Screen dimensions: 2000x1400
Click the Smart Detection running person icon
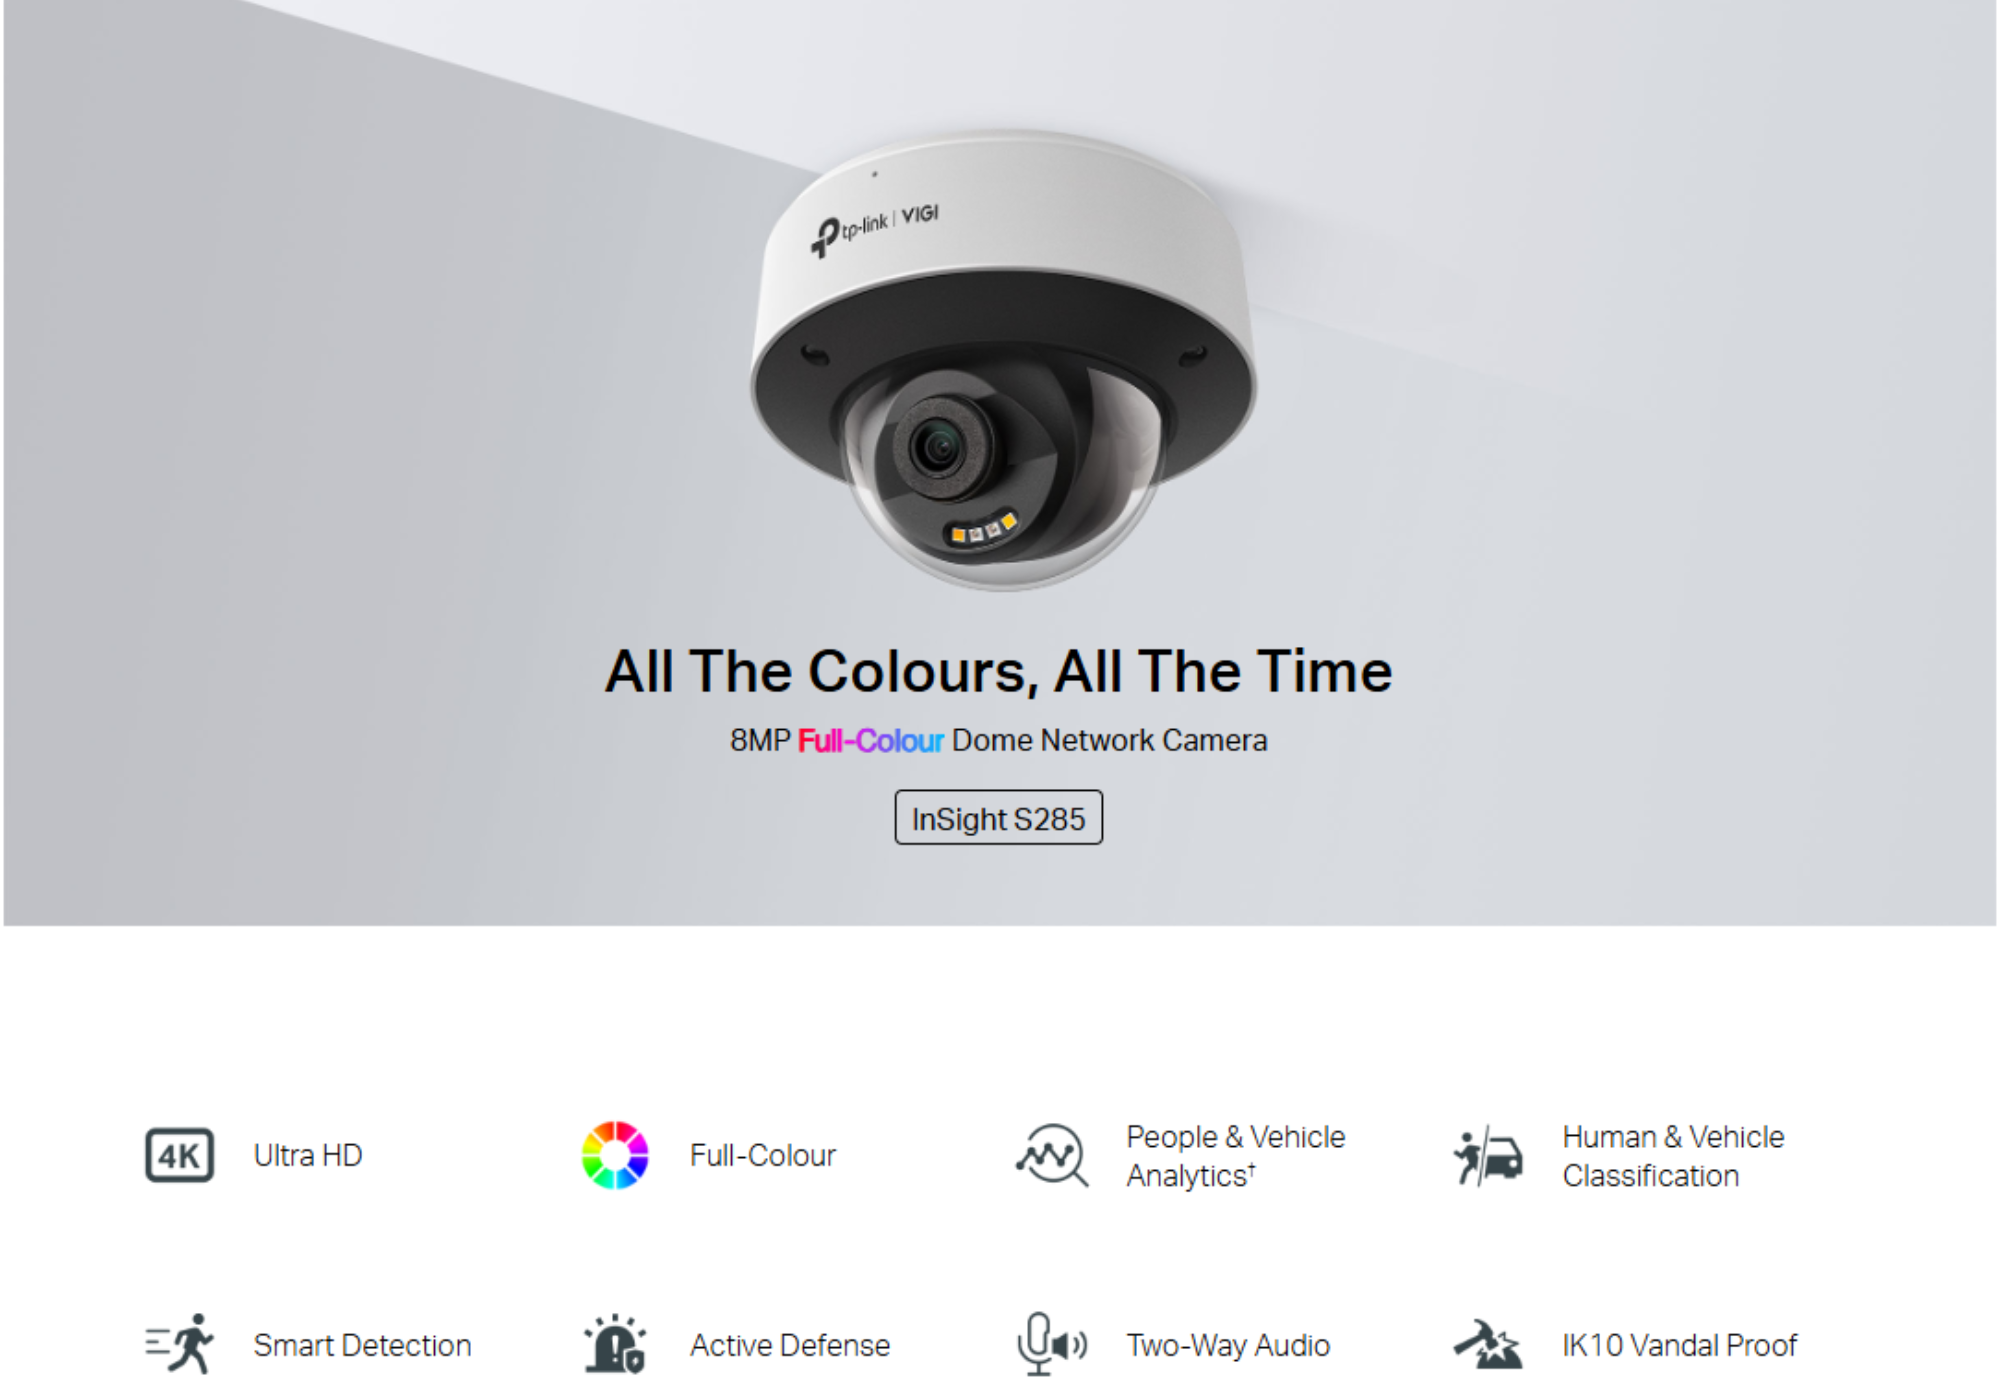point(180,1344)
